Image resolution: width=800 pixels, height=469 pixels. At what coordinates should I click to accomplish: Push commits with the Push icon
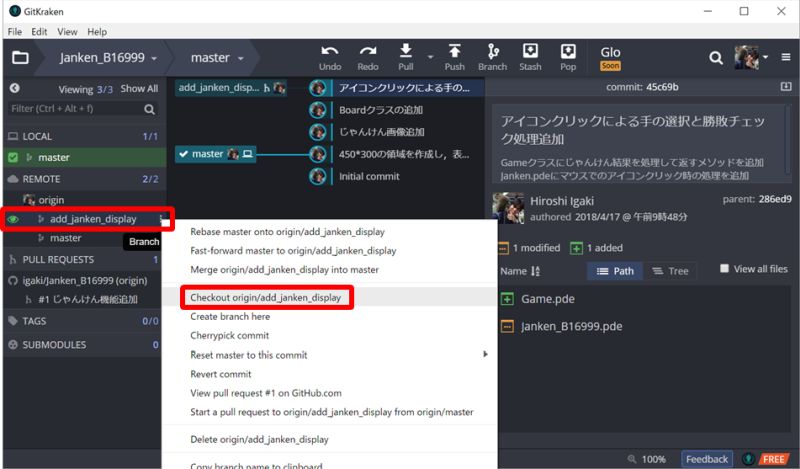pos(454,51)
